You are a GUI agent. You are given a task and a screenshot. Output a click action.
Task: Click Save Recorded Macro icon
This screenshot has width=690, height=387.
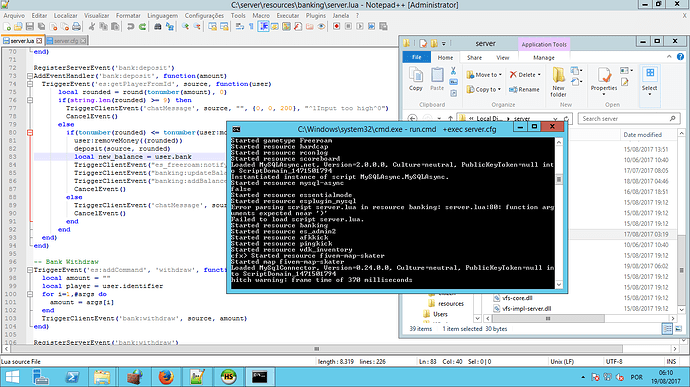(383, 26)
